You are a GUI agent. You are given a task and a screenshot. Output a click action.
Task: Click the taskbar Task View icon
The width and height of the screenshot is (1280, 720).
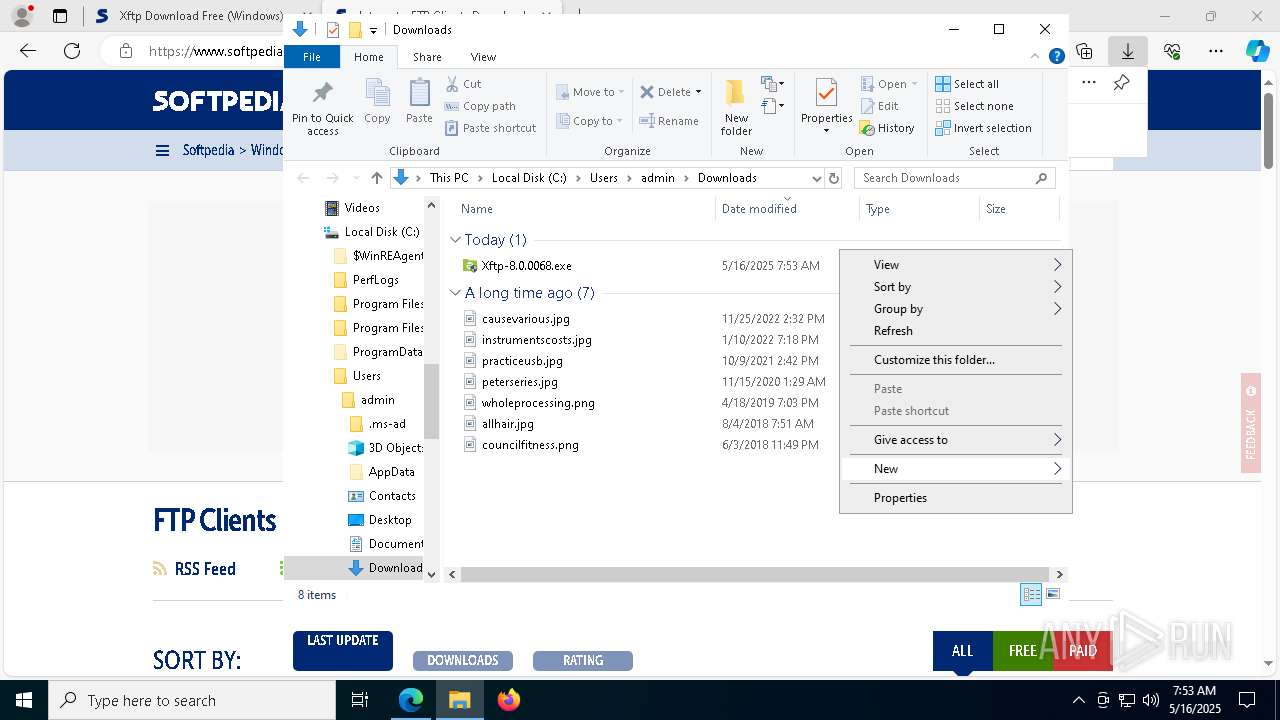click(360, 700)
